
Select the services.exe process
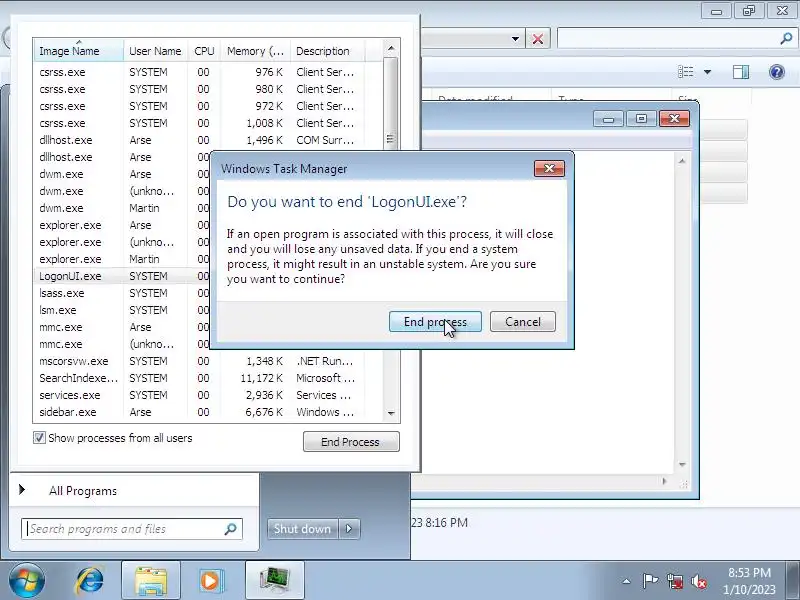click(208, 395)
